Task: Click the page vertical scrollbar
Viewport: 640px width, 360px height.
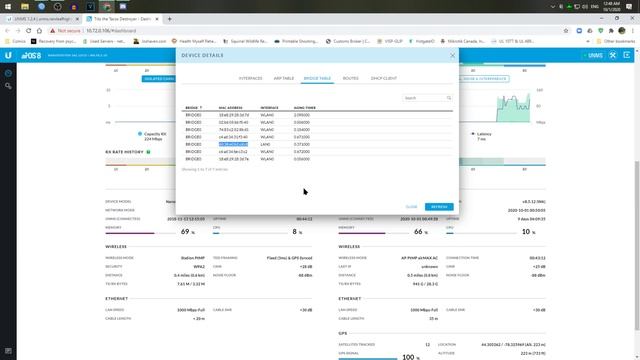Action: [637, 245]
